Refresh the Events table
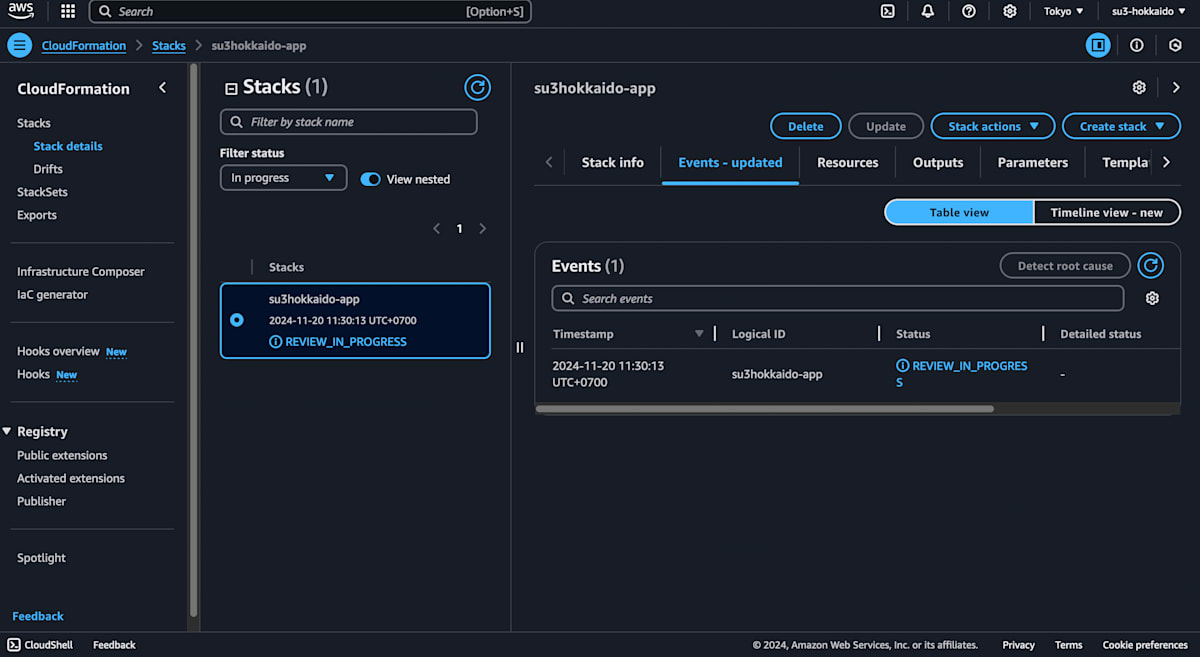The image size is (1200, 657). point(1151,265)
